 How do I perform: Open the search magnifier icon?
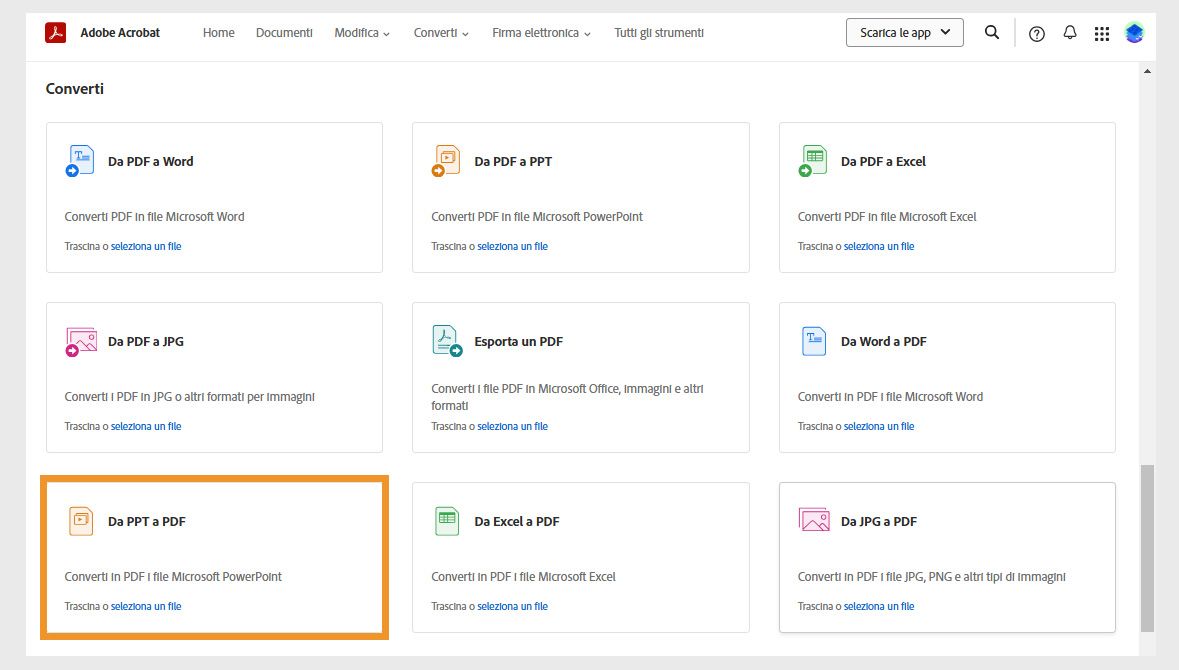(992, 33)
